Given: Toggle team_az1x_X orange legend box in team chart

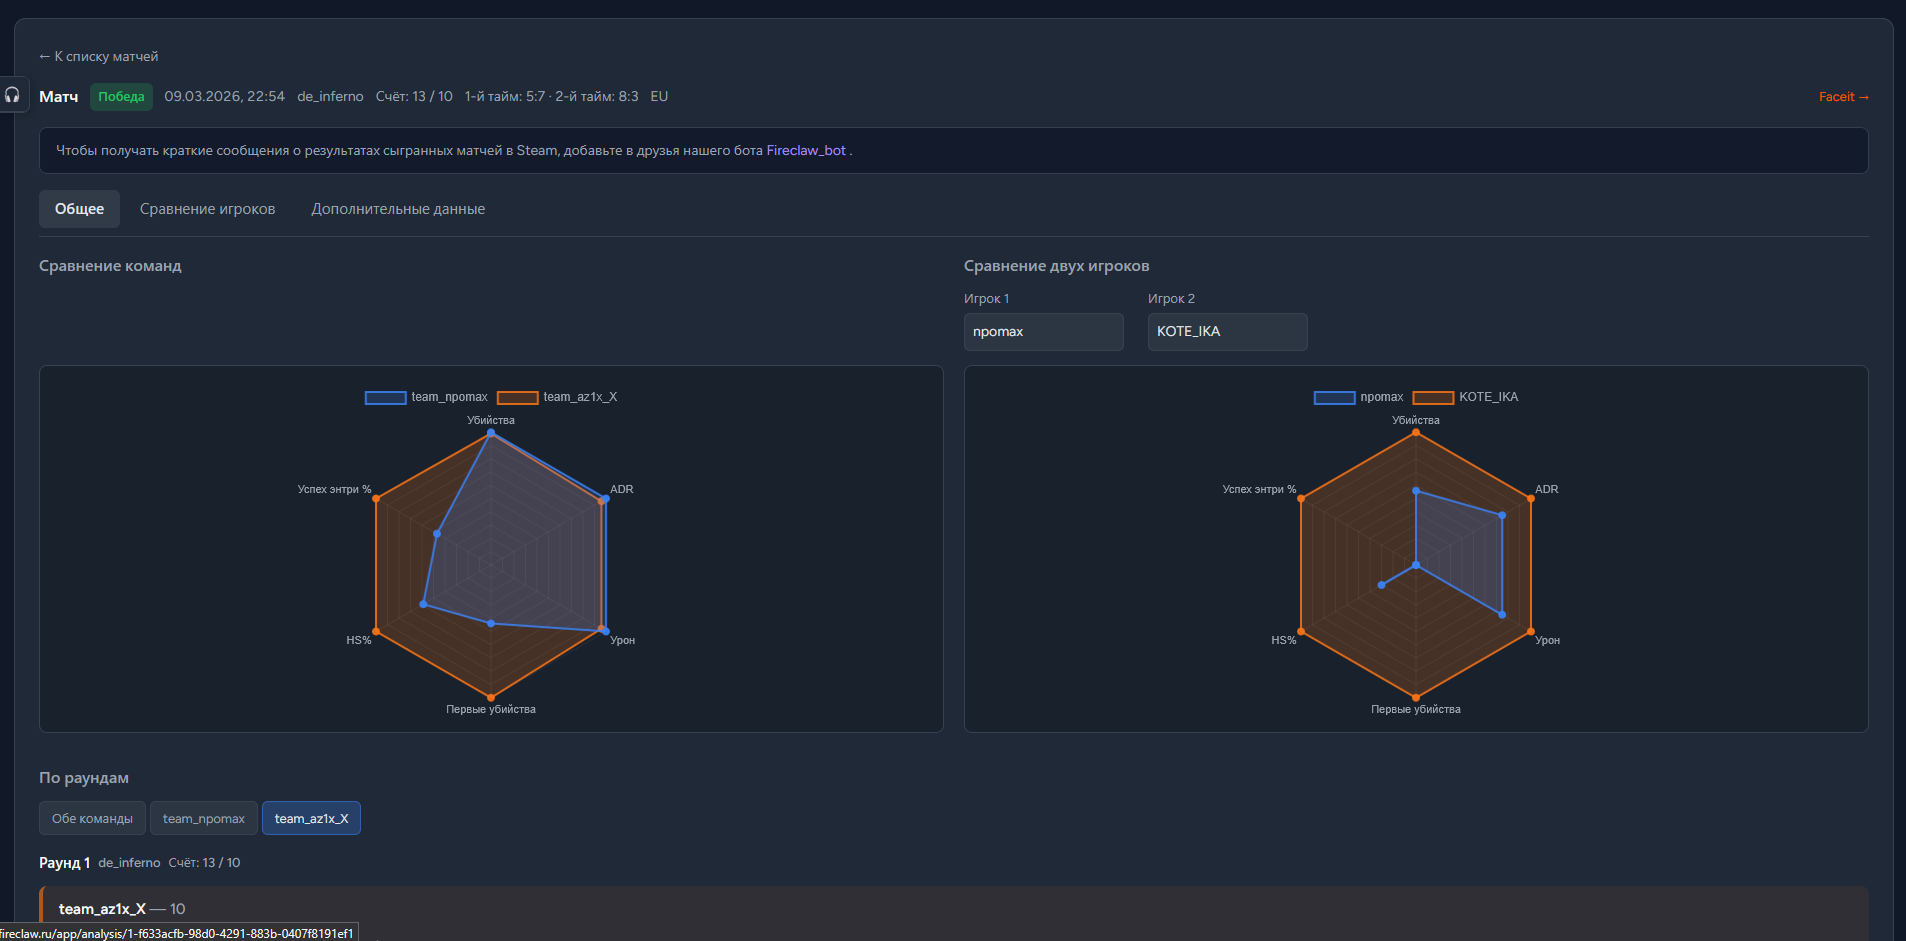Looking at the screenshot, I should tap(517, 397).
